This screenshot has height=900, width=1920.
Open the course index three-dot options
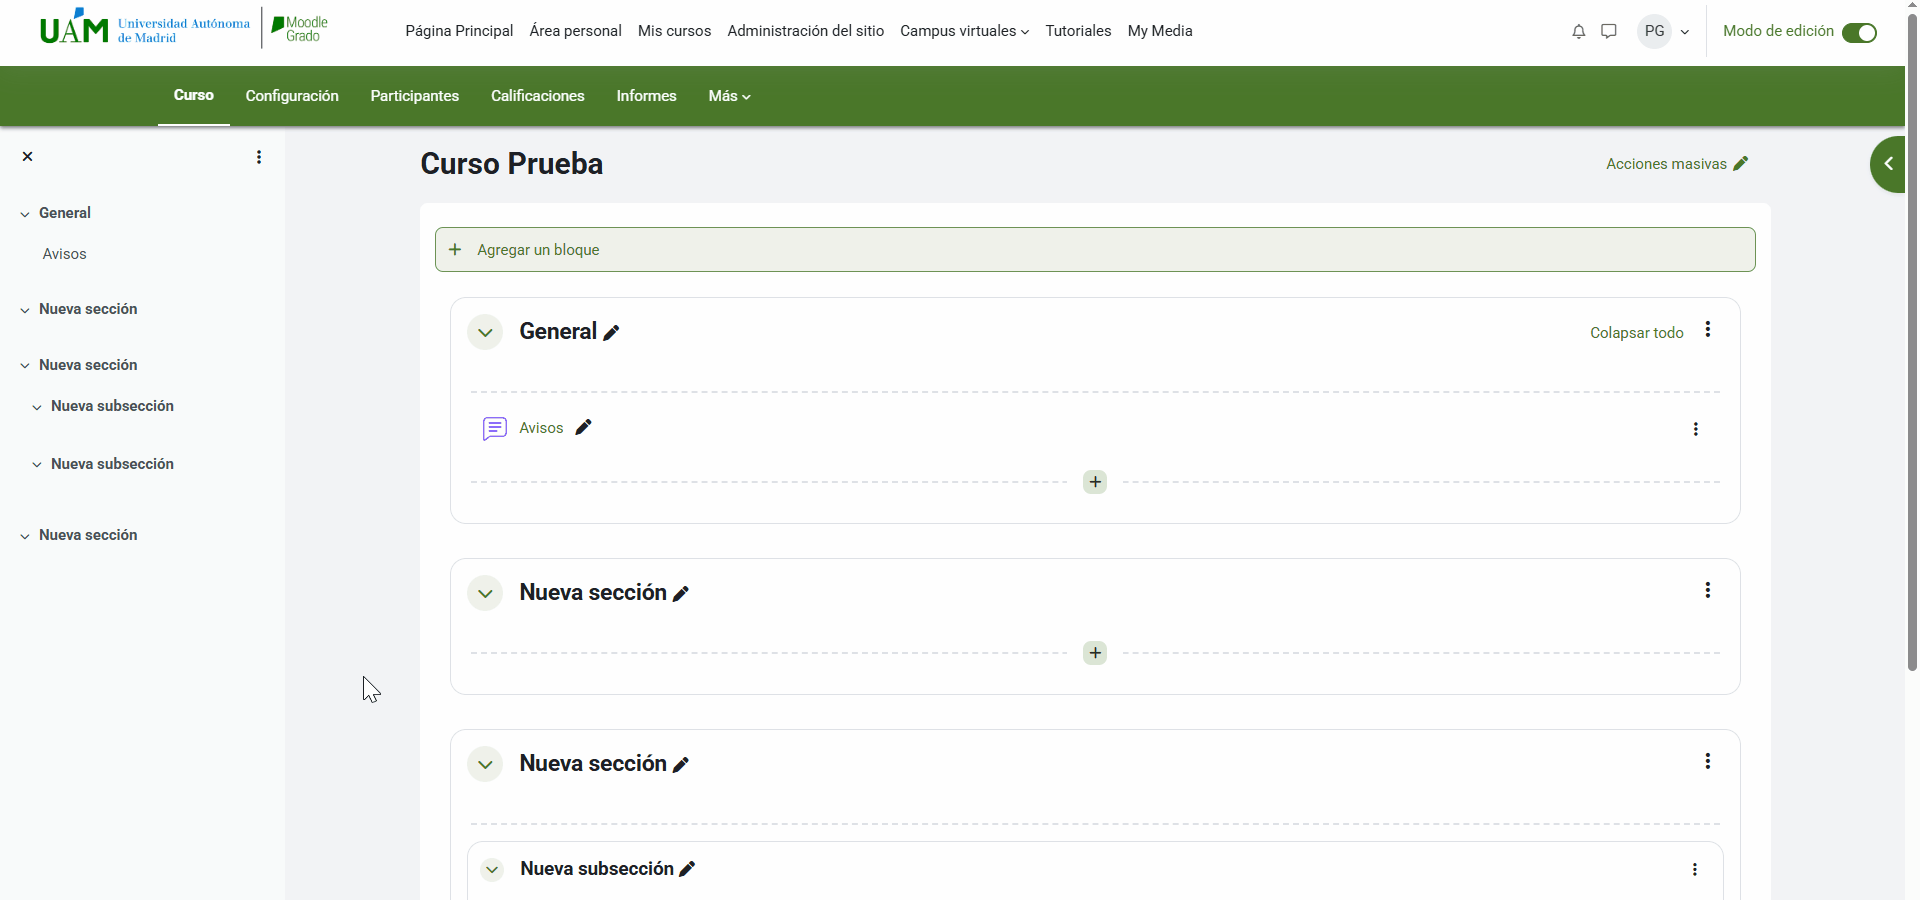click(x=259, y=157)
